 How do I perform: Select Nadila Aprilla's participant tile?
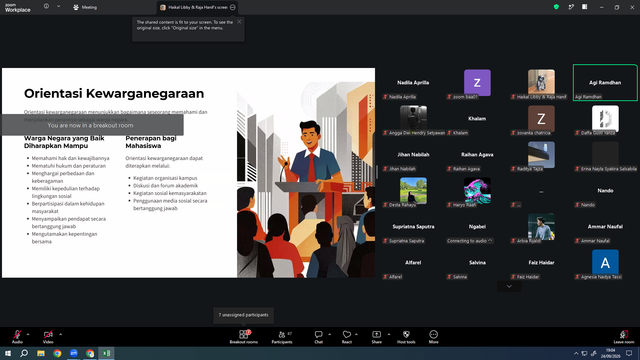click(x=413, y=82)
